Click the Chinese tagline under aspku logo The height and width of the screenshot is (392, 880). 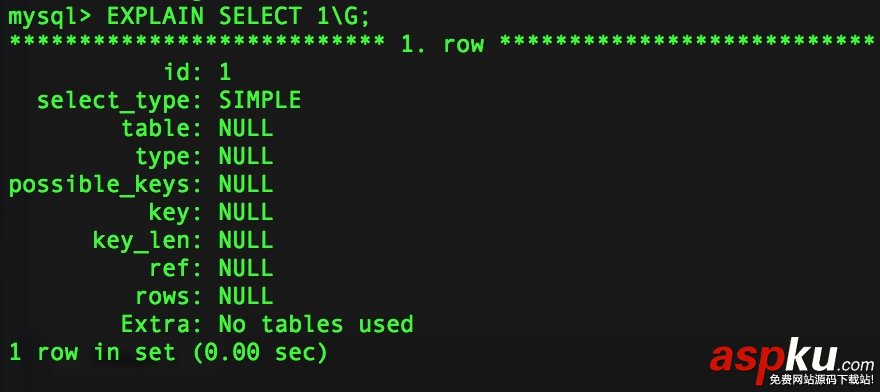click(x=822, y=380)
